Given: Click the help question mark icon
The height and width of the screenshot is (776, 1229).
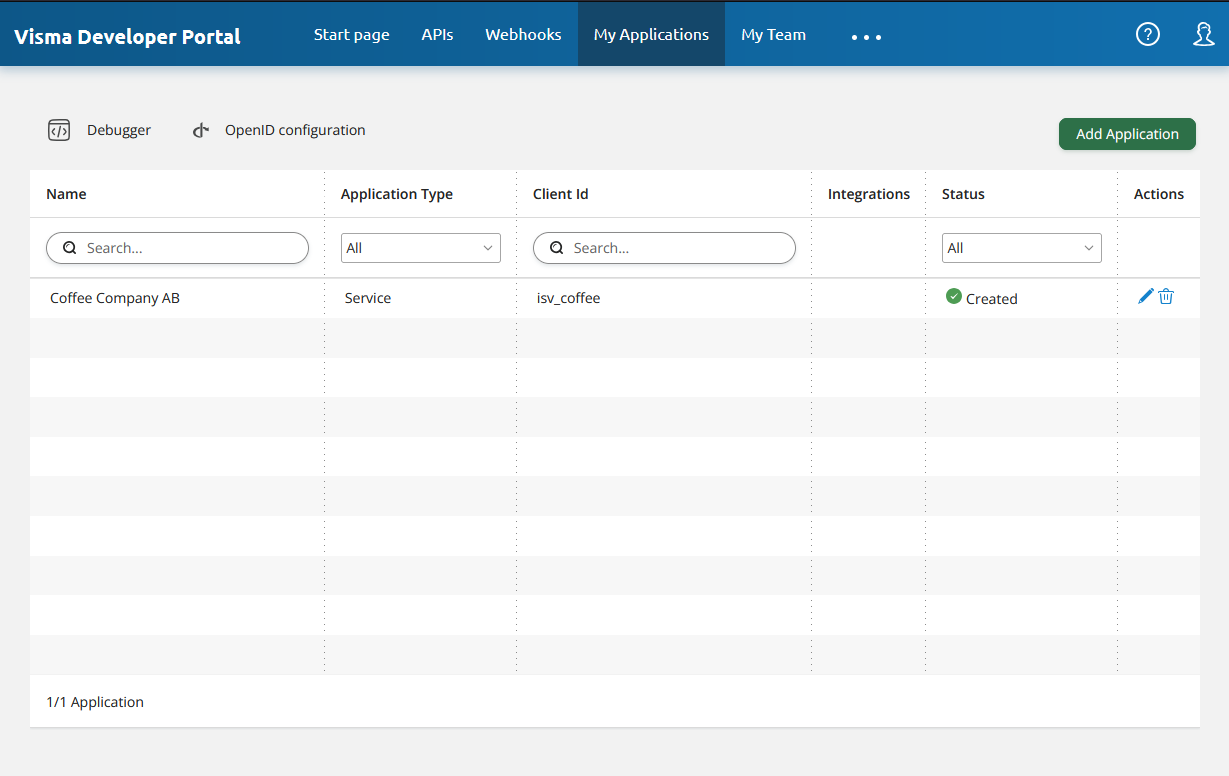Looking at the screenshot, I should (1148, 34).
